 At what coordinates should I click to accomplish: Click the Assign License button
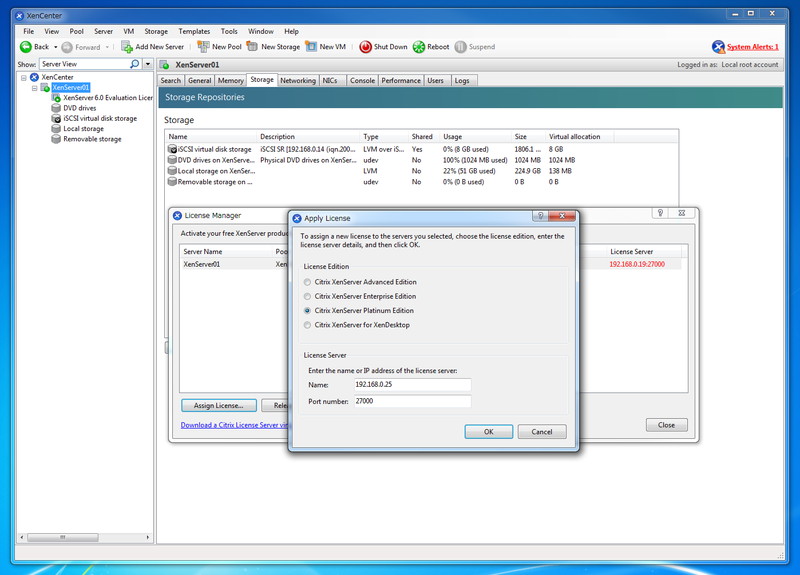pos(218,406)
